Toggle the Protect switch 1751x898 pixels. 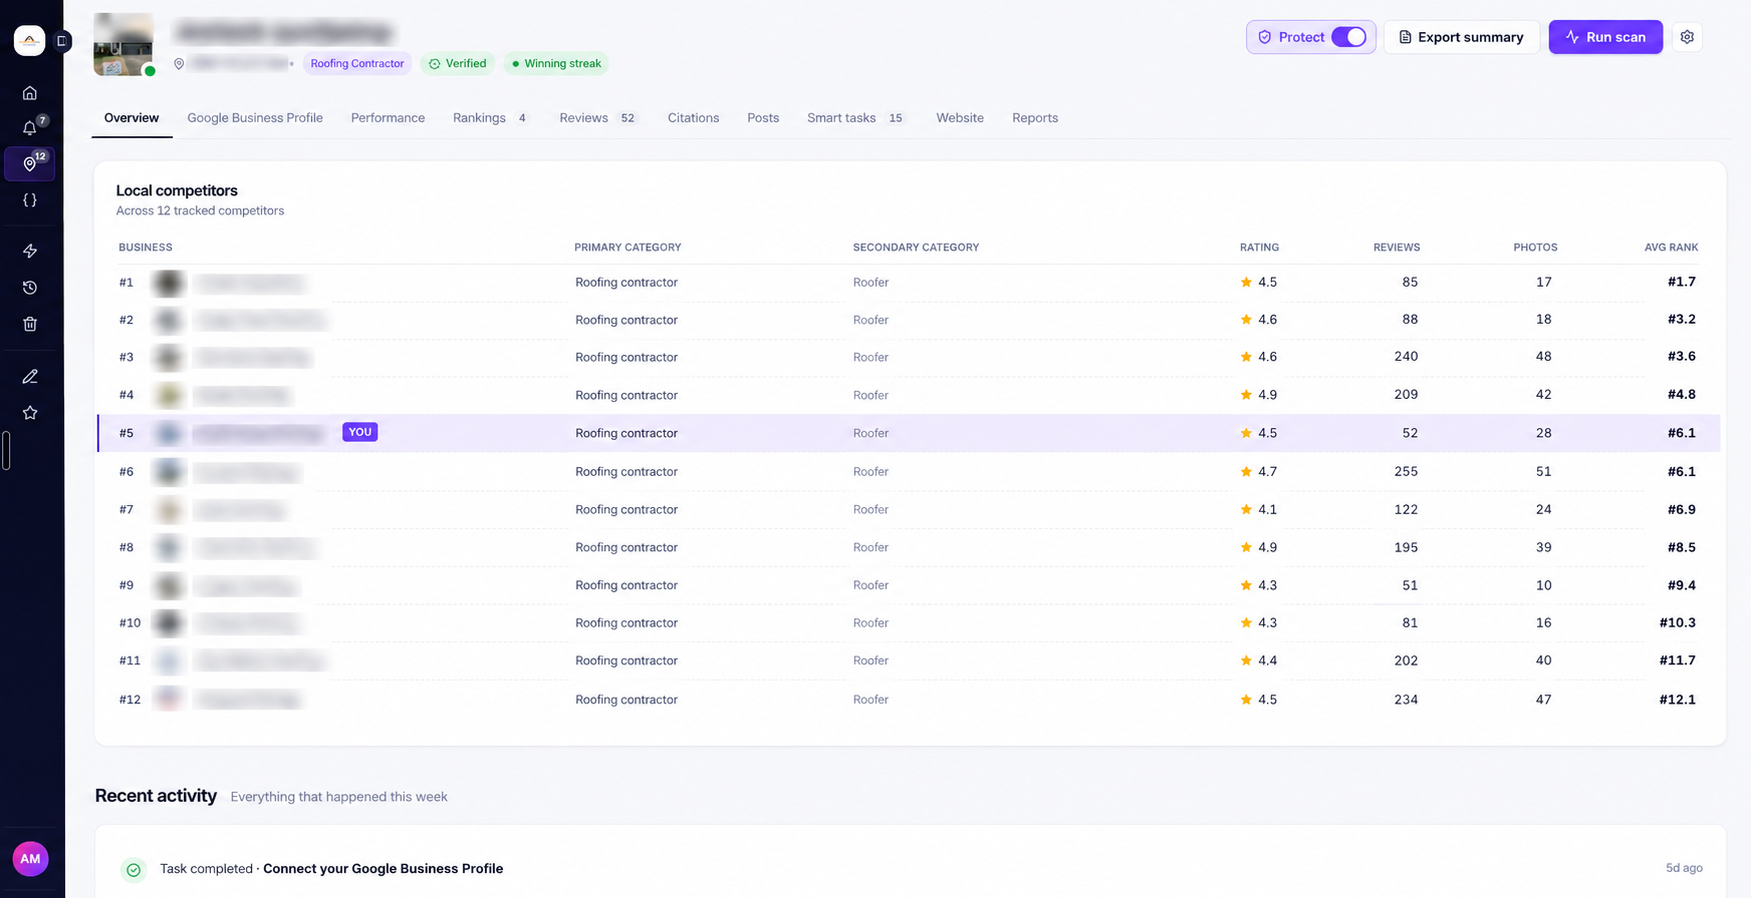tap(1349, 37)
